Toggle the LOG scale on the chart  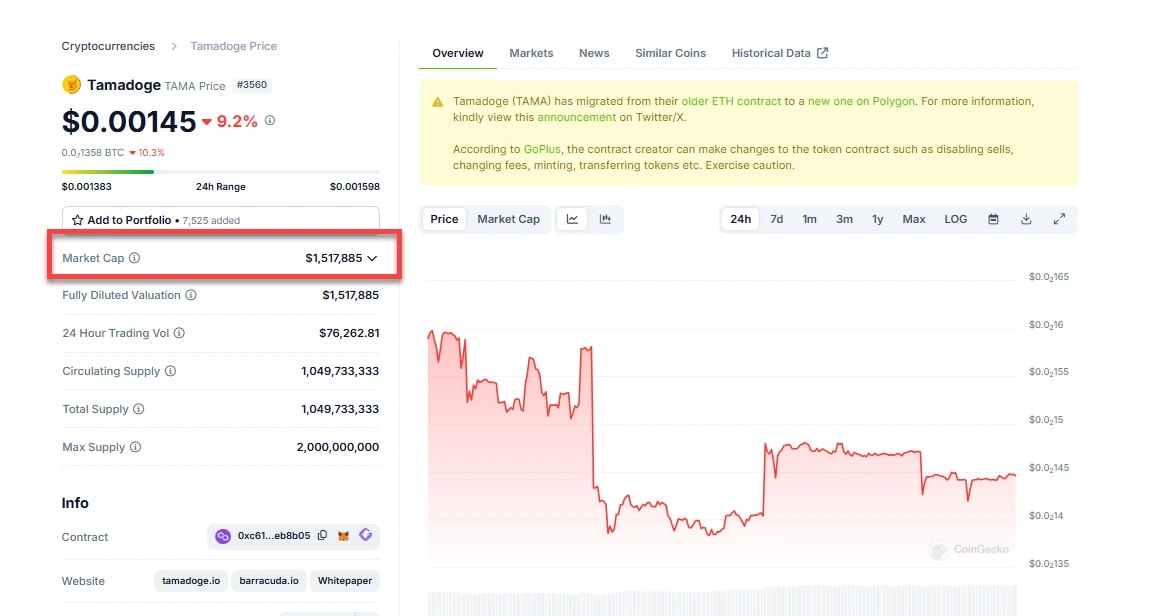pos(955,219)
